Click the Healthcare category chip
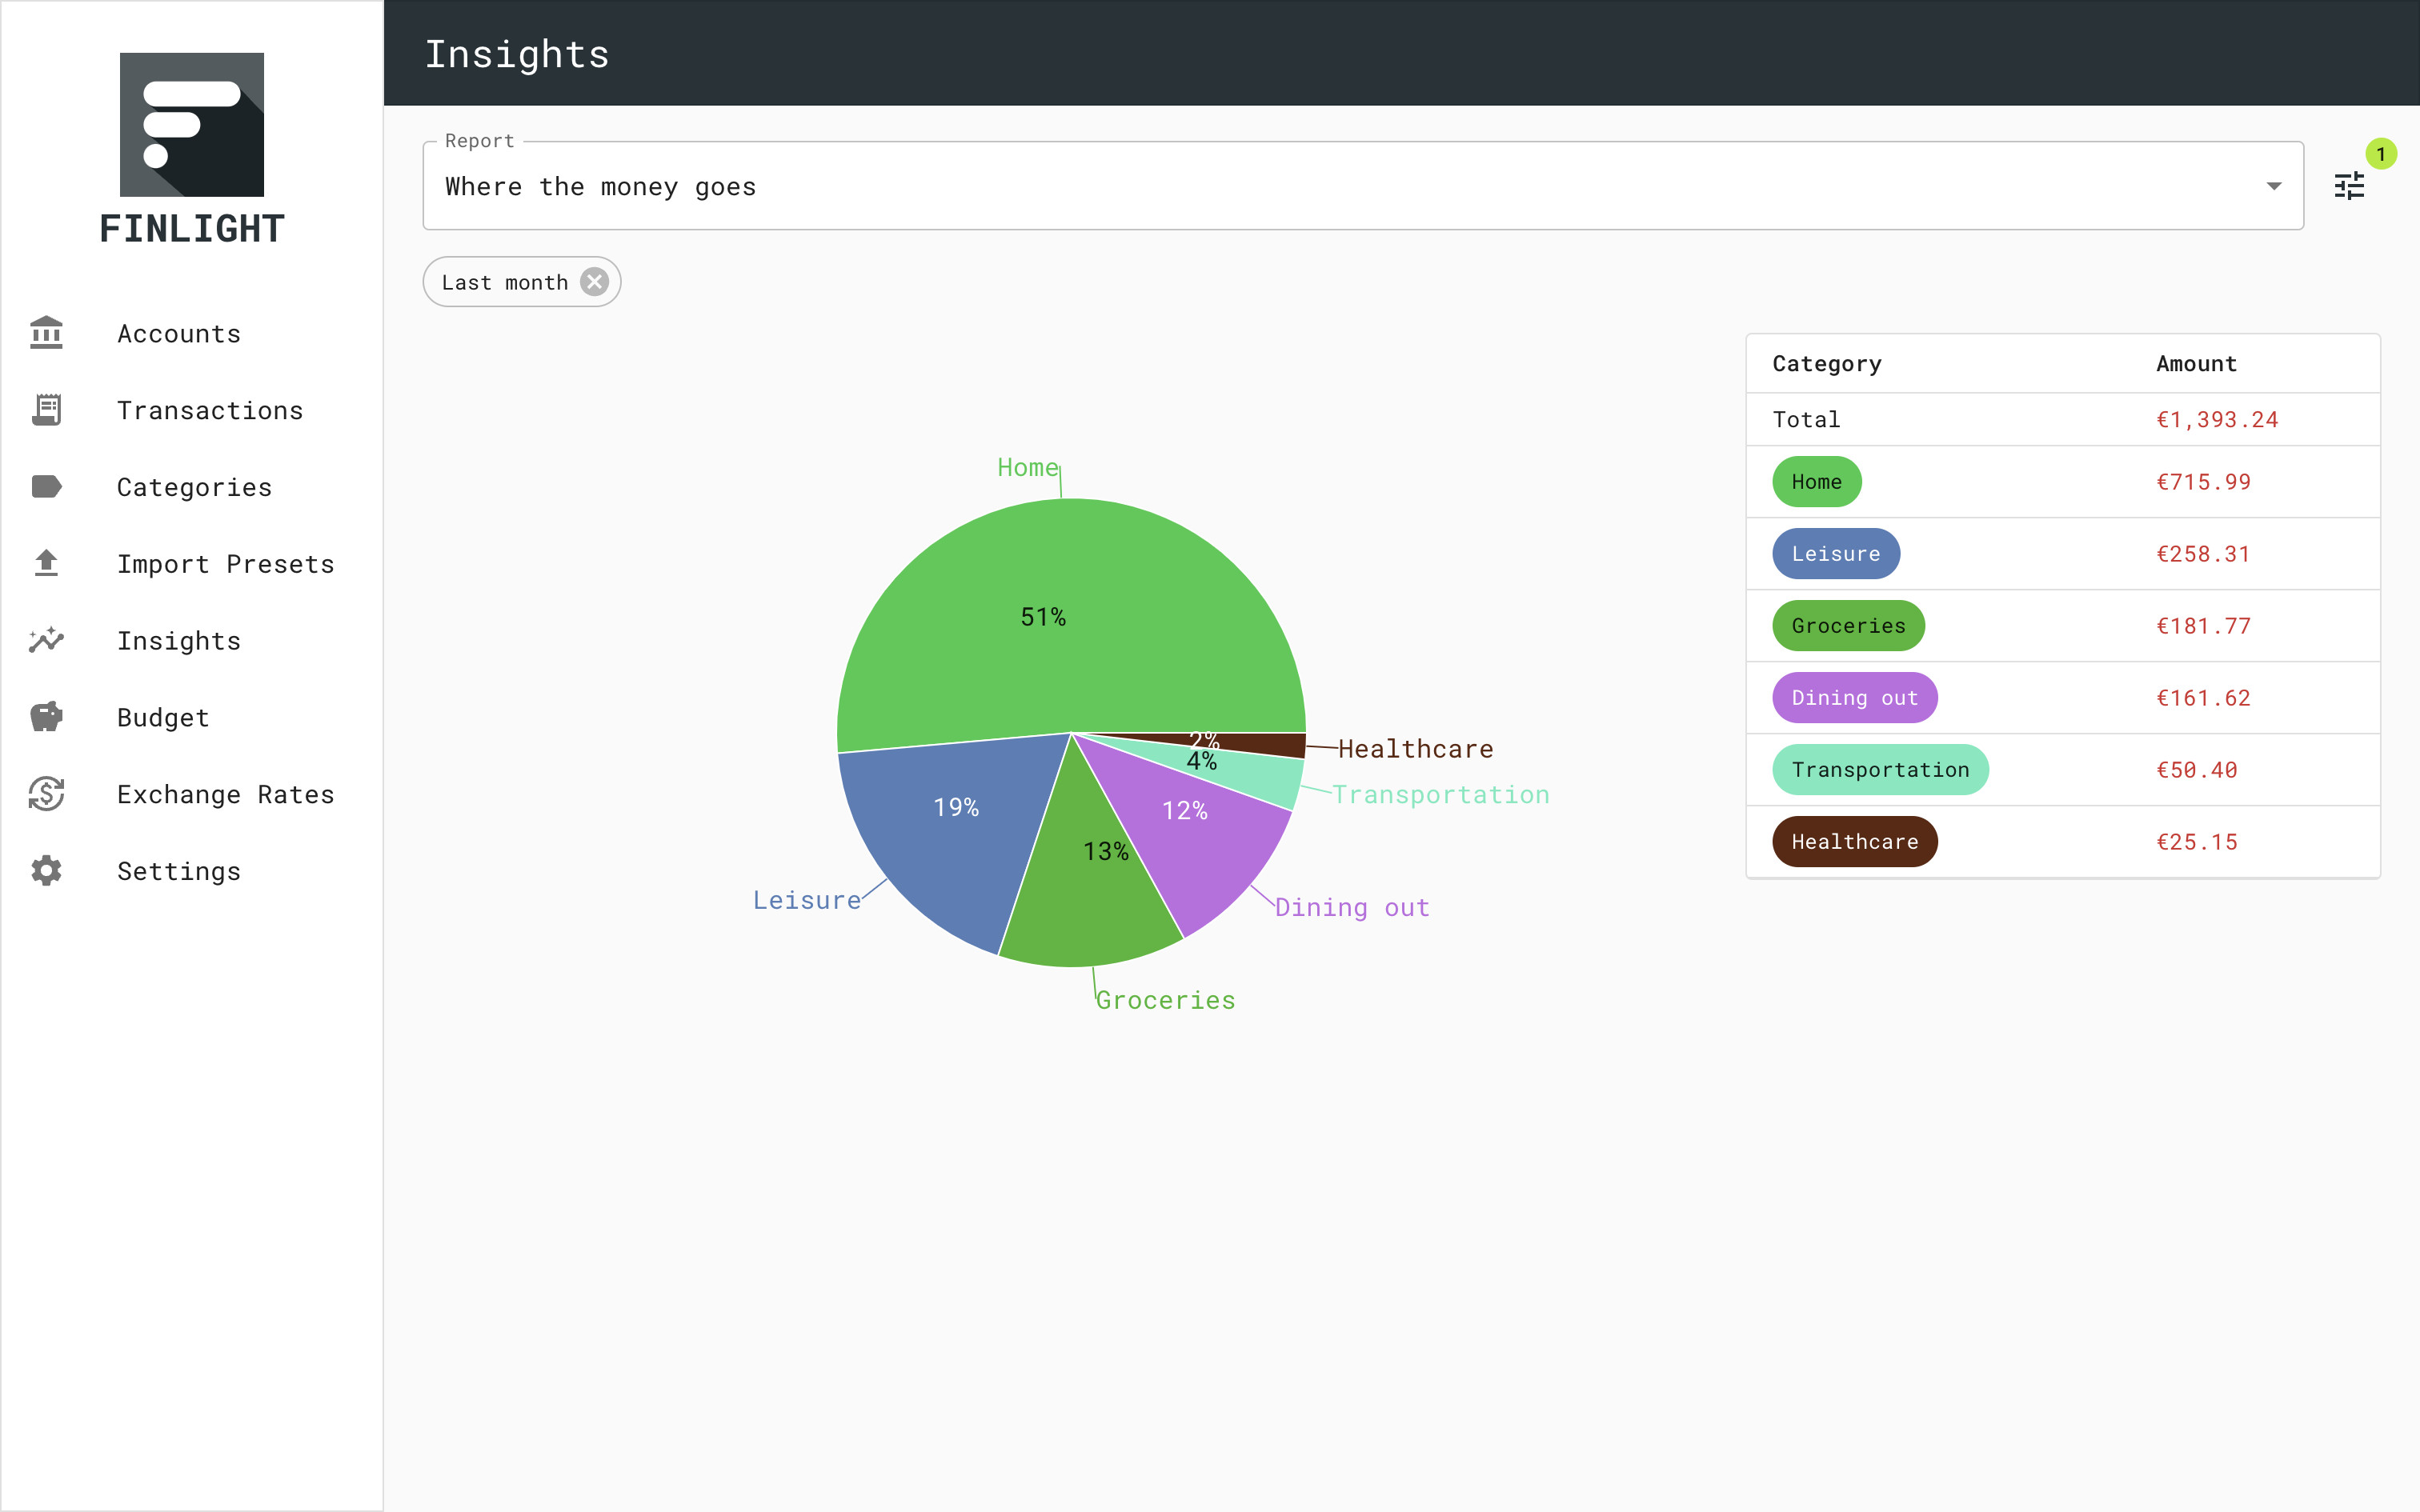2420x1512 pixels. [1854, 842]
